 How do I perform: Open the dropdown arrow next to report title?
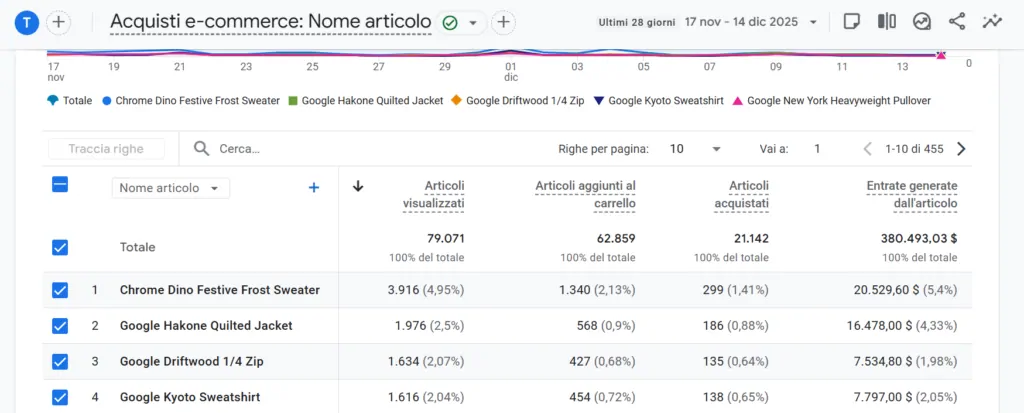pyautogui.click(x=473, y=23)
